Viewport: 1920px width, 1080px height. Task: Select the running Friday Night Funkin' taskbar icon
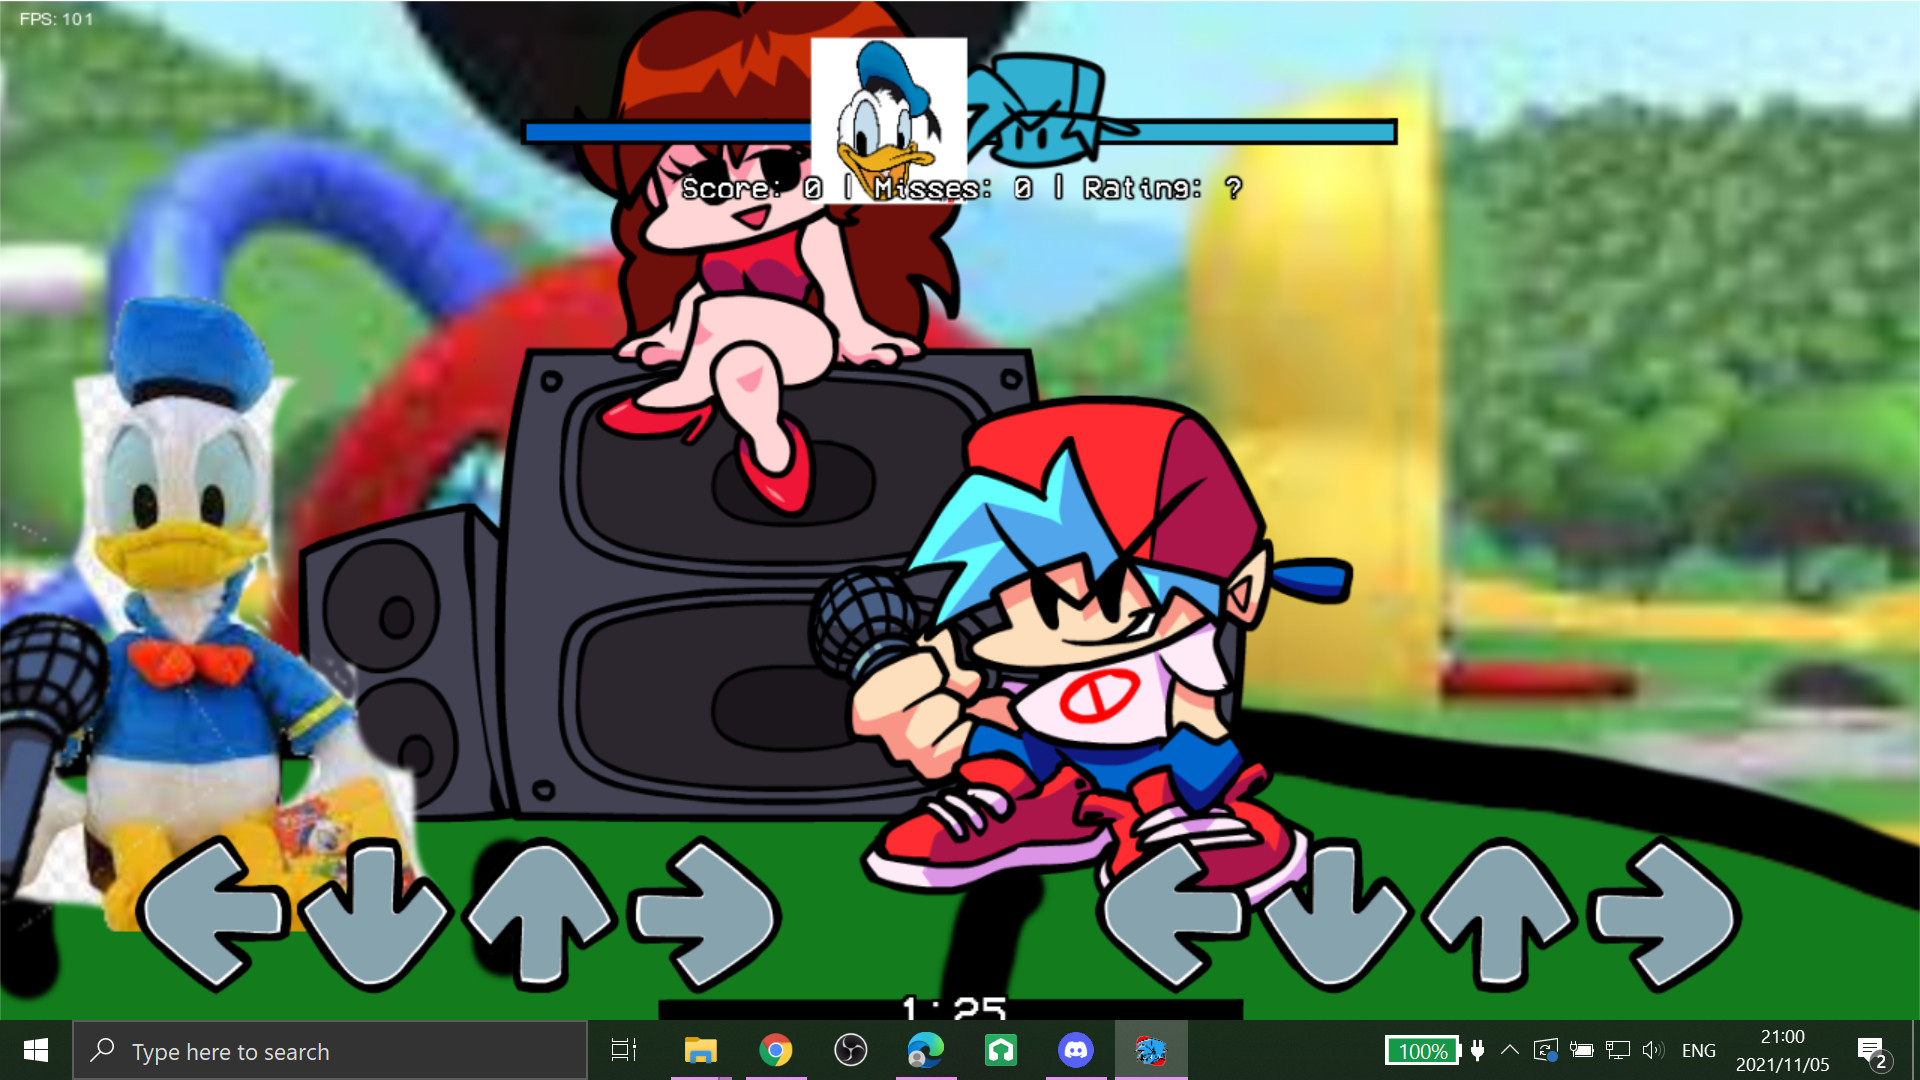[1150, 1050]
